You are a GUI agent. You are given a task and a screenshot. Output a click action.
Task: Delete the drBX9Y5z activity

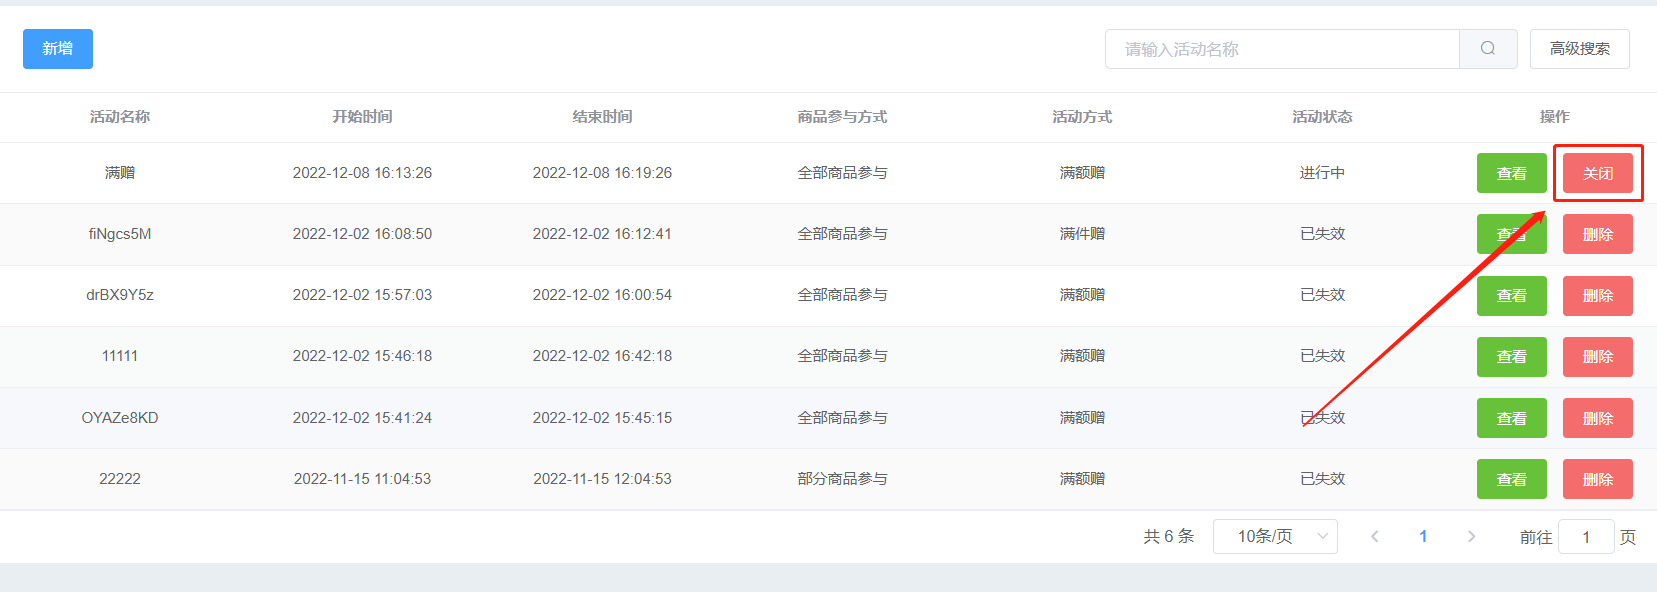click(1598, 296)
